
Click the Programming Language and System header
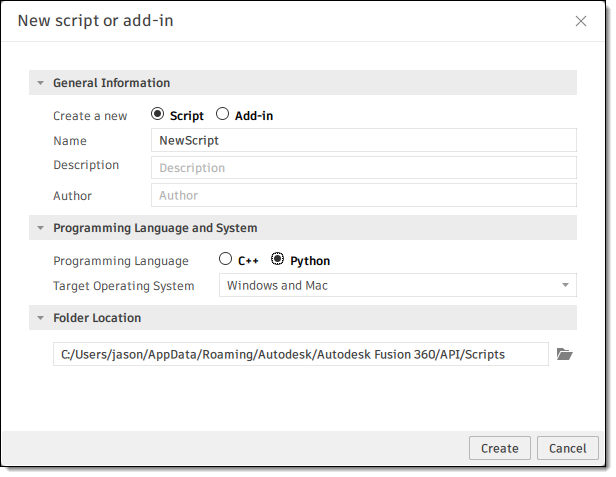point(155,228)
